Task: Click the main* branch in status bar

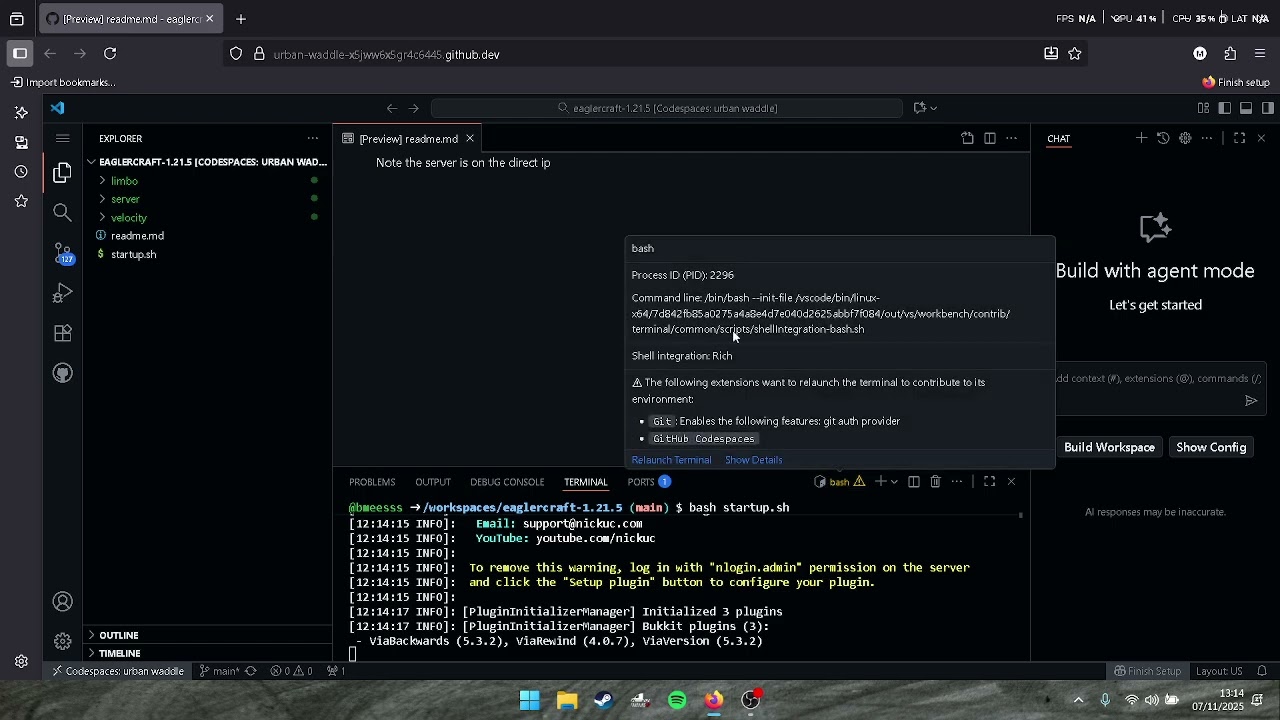Action: tap(221, 671)
